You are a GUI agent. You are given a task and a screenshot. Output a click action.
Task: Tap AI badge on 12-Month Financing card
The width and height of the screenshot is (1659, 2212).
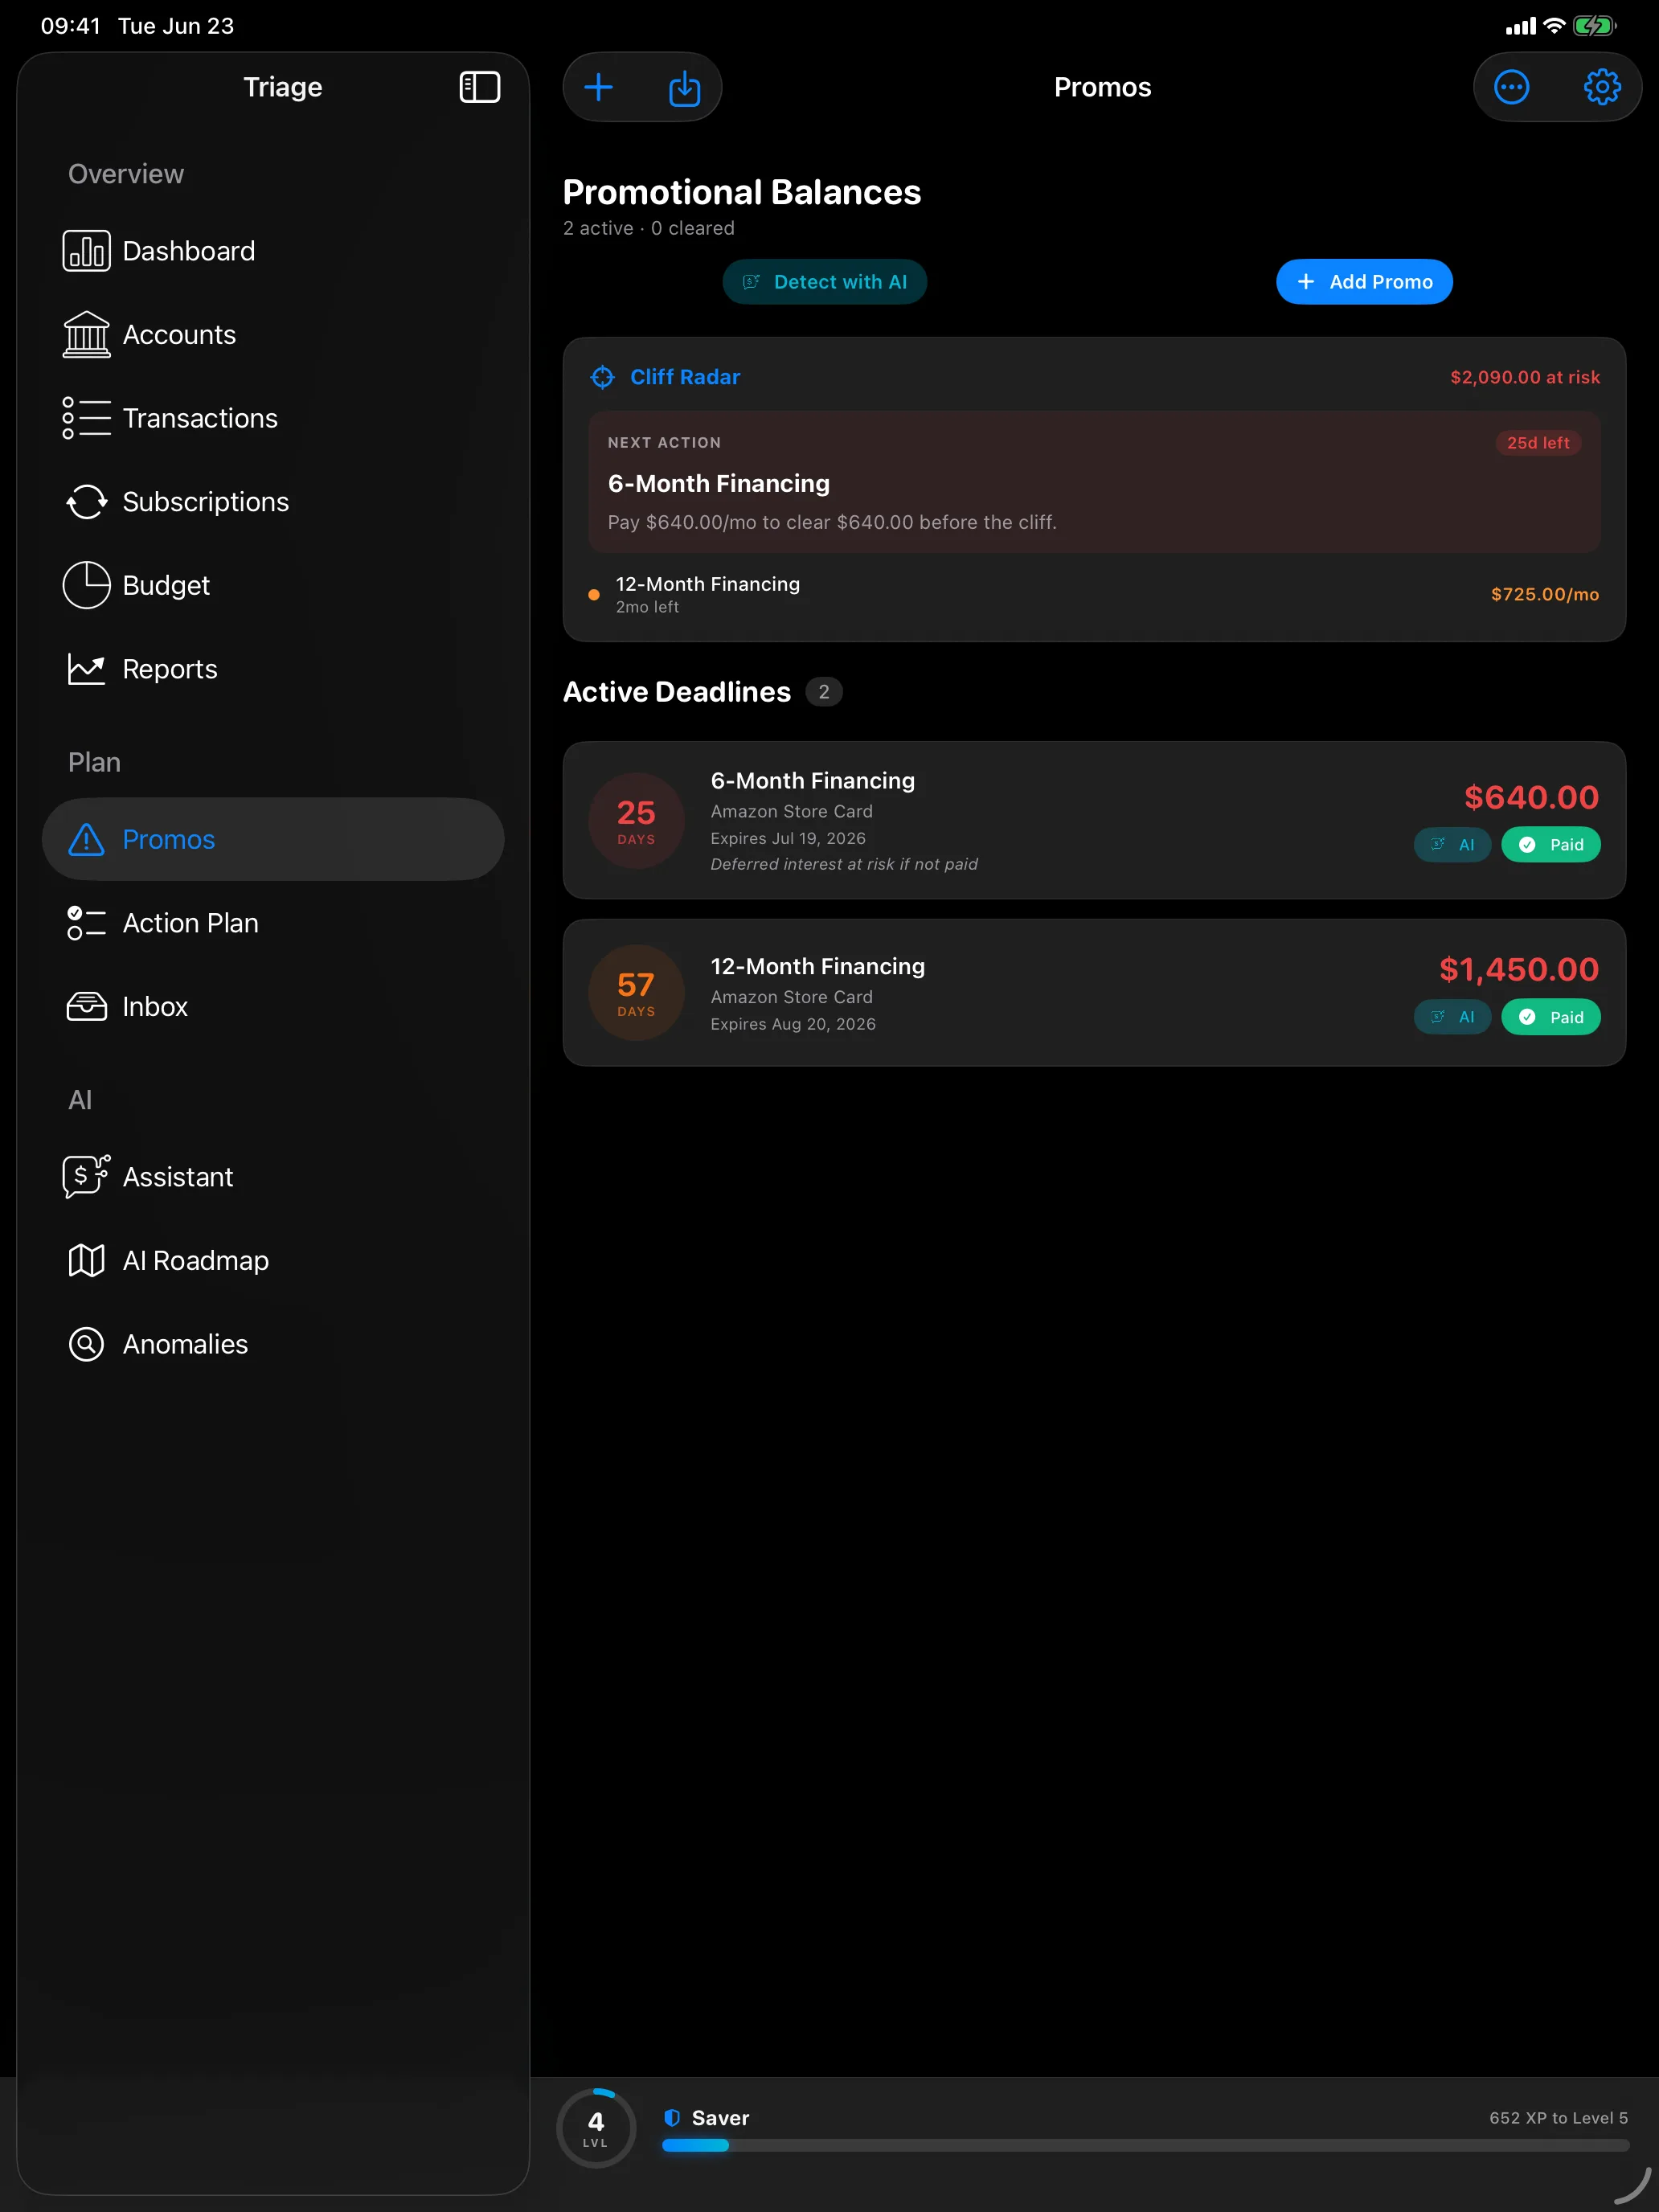click(1452, 1017)
